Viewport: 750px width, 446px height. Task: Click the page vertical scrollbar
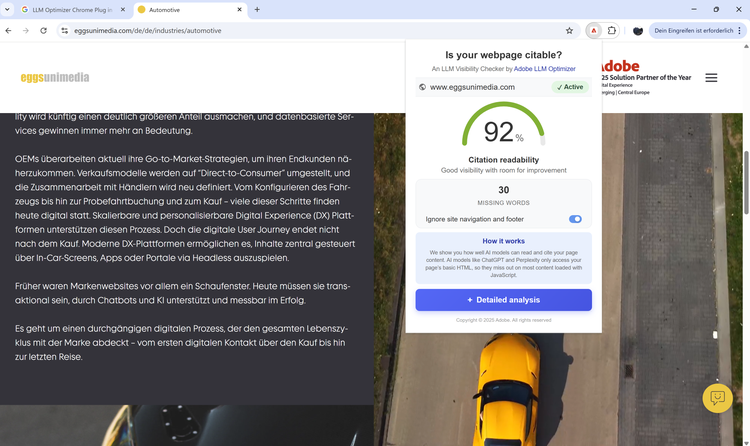pos(746,180)
